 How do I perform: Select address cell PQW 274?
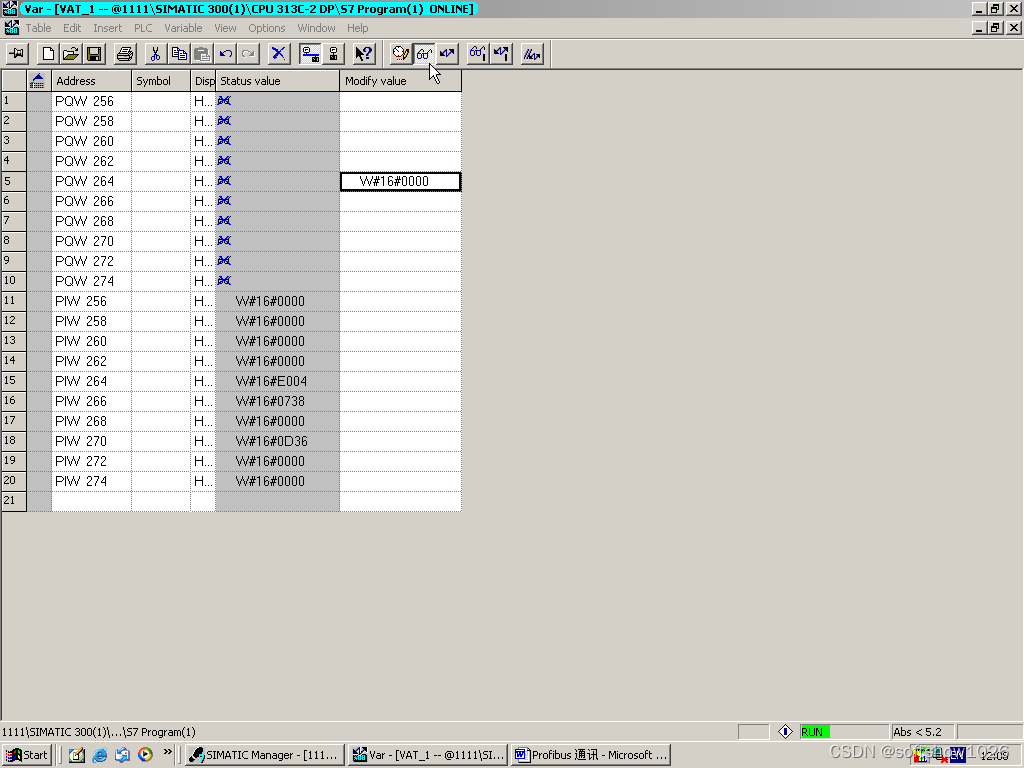91,281
